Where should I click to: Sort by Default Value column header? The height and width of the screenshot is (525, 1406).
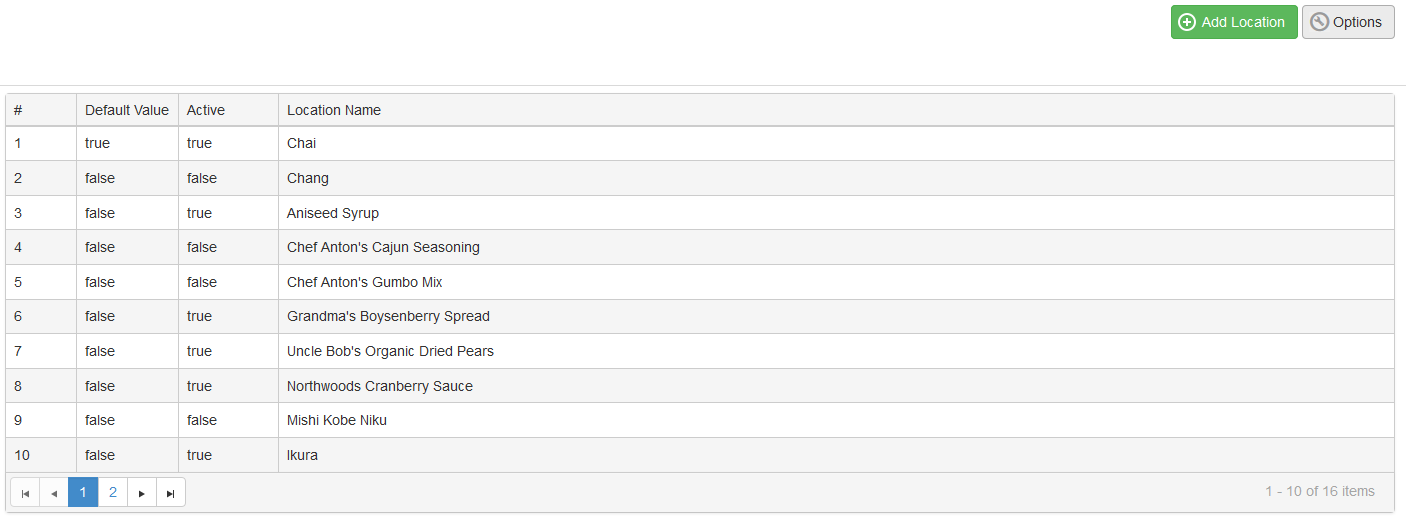click(x=127, y=110)
